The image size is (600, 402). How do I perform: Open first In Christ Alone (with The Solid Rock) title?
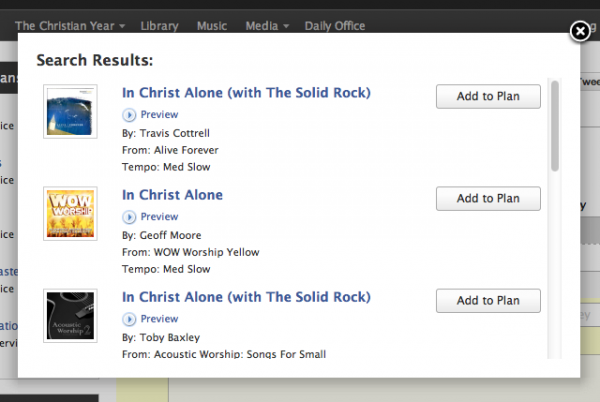246,93
